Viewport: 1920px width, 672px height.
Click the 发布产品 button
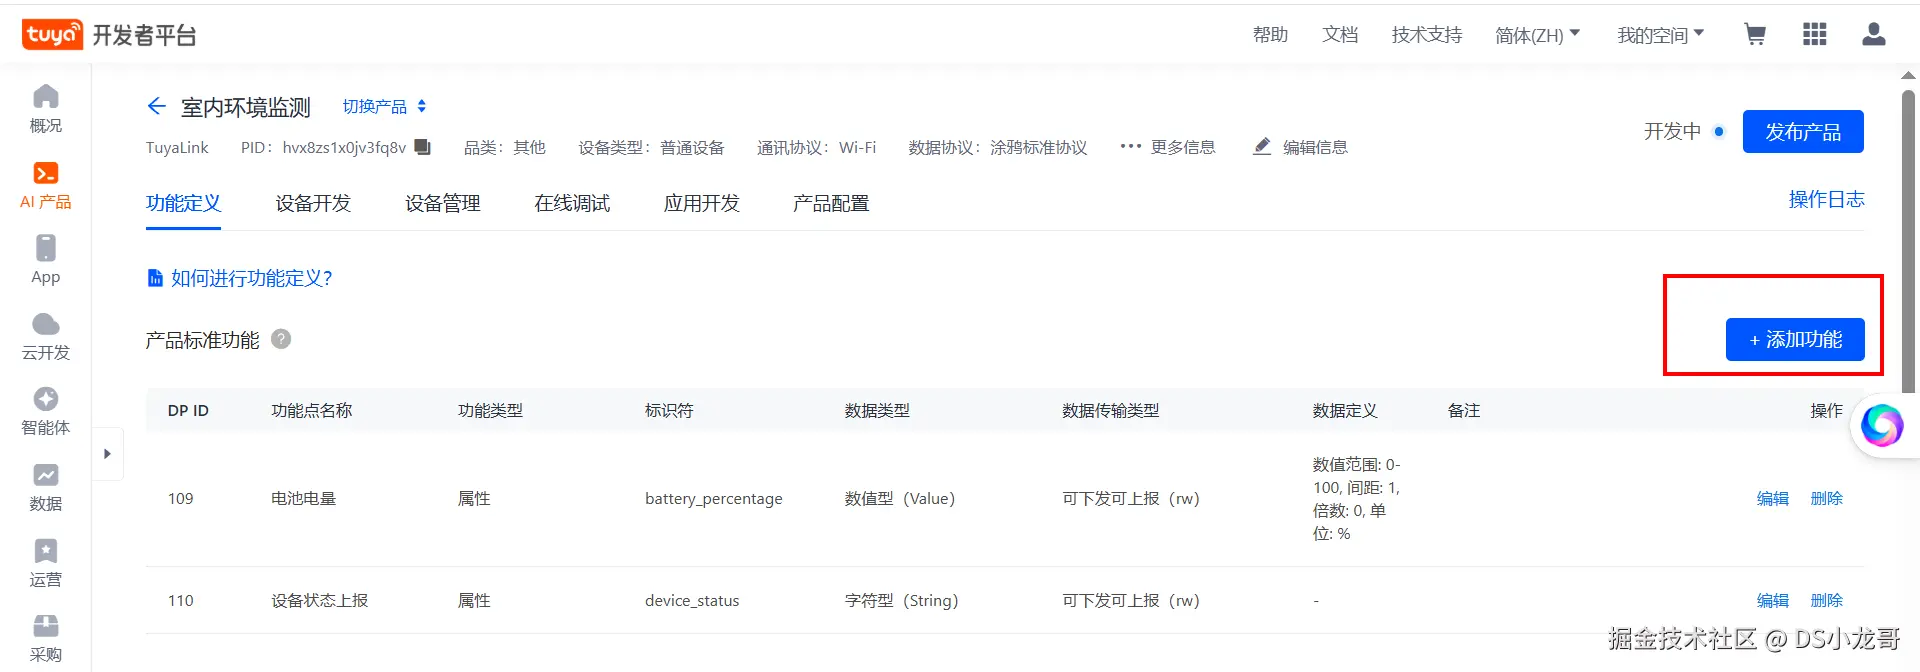coord(1803,131)
